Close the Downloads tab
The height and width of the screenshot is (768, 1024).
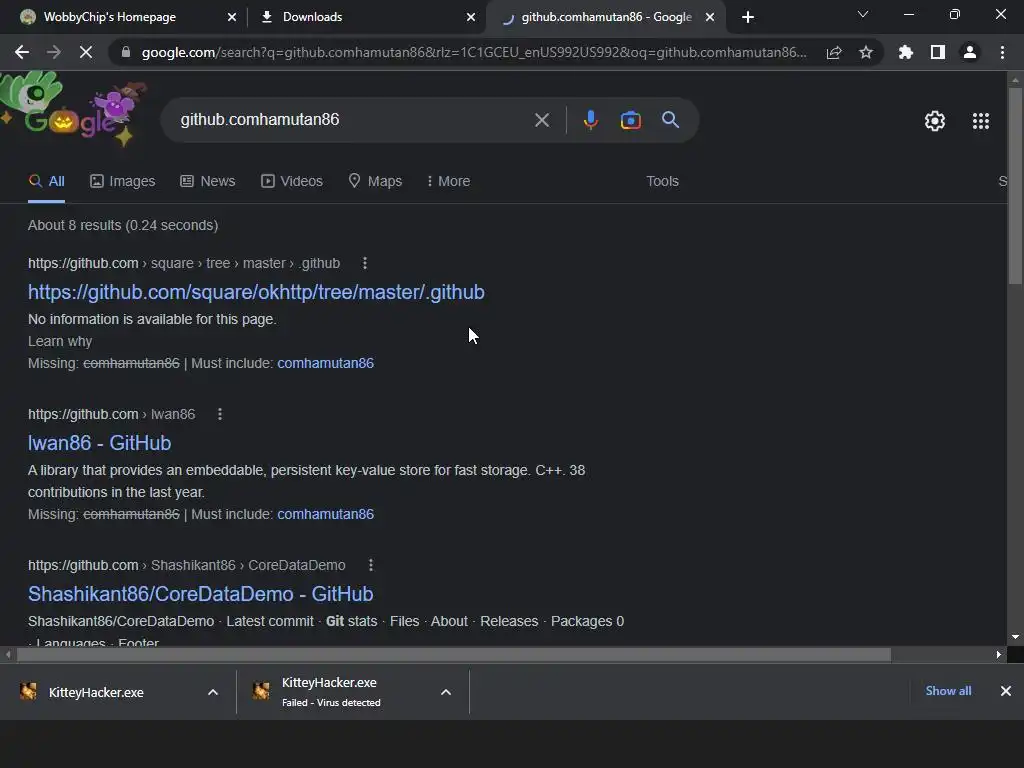(x=471, y=17)
